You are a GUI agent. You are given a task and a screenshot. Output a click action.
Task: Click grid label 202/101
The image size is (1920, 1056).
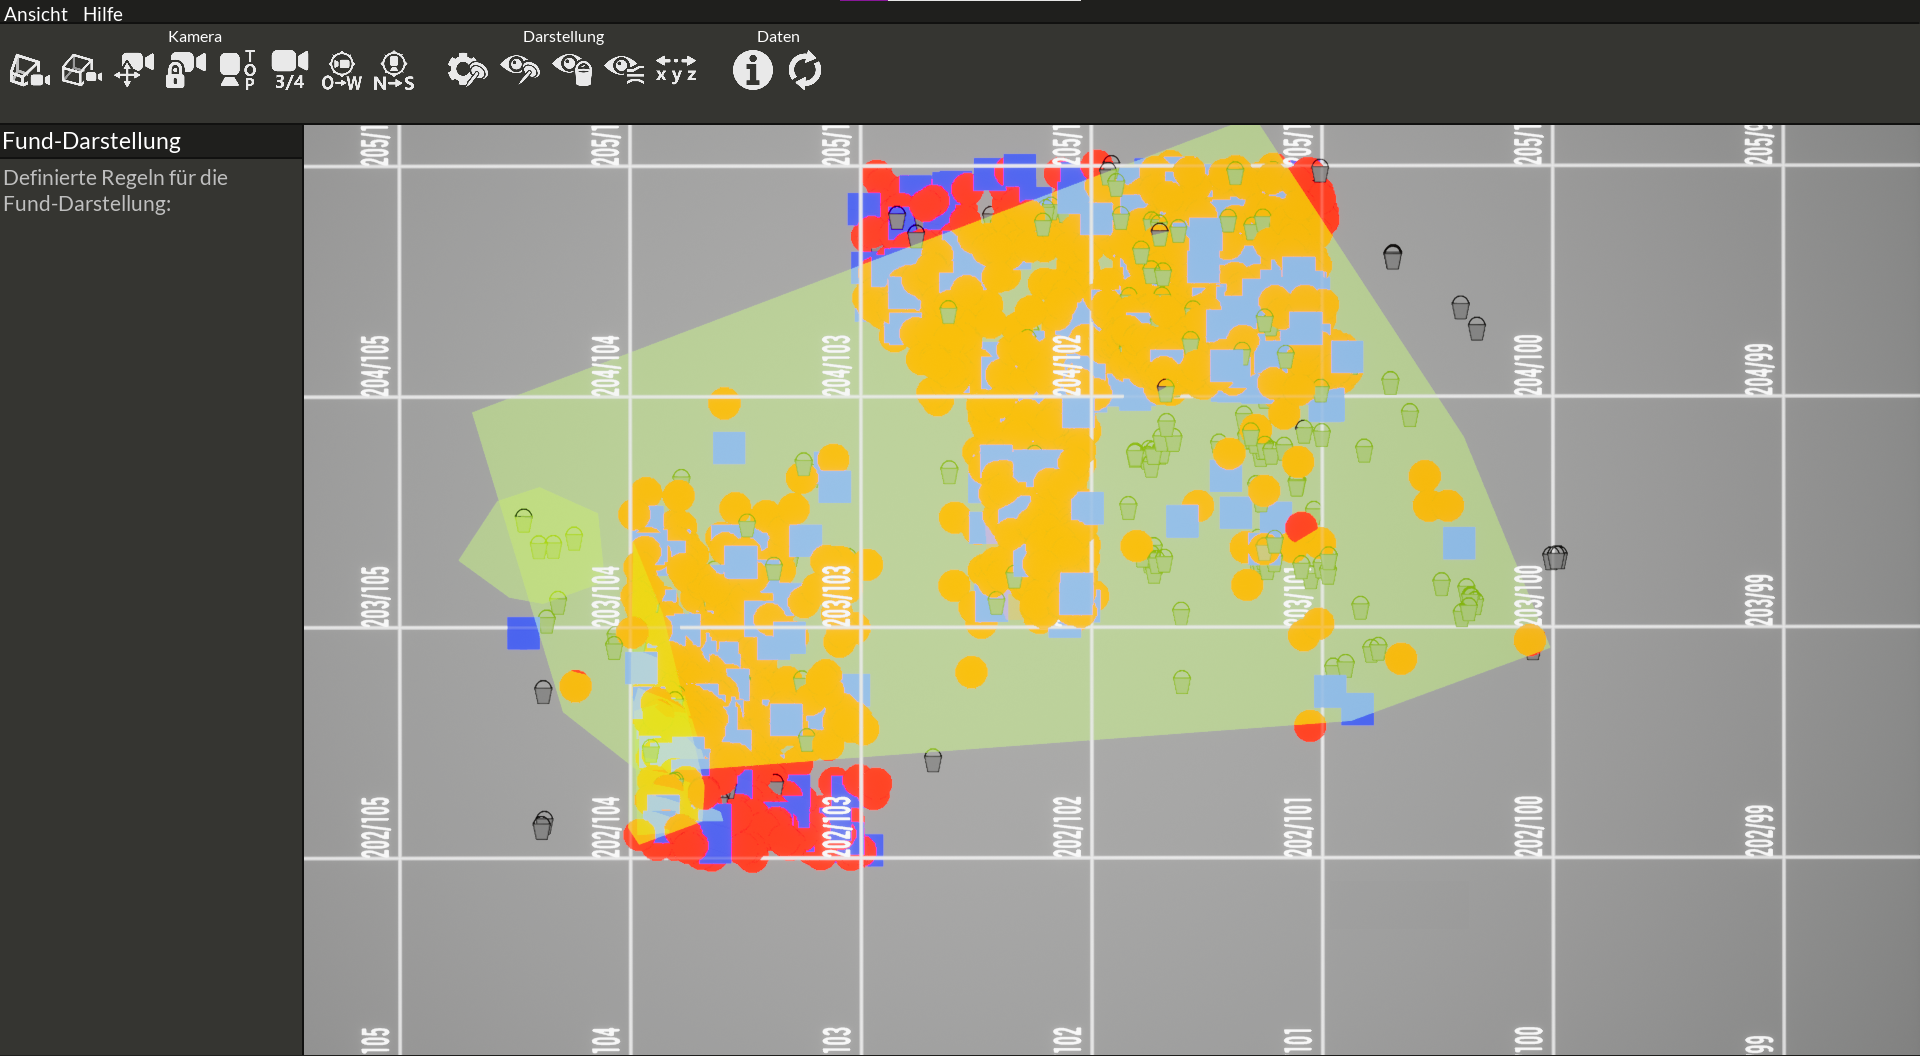[x=1298, y=826]
